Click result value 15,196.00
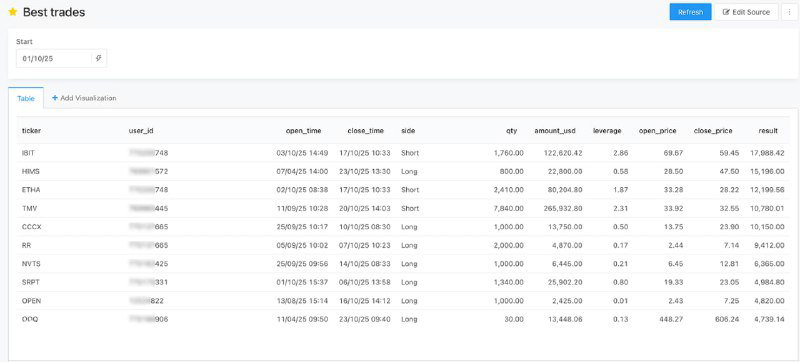 point(767,171)
